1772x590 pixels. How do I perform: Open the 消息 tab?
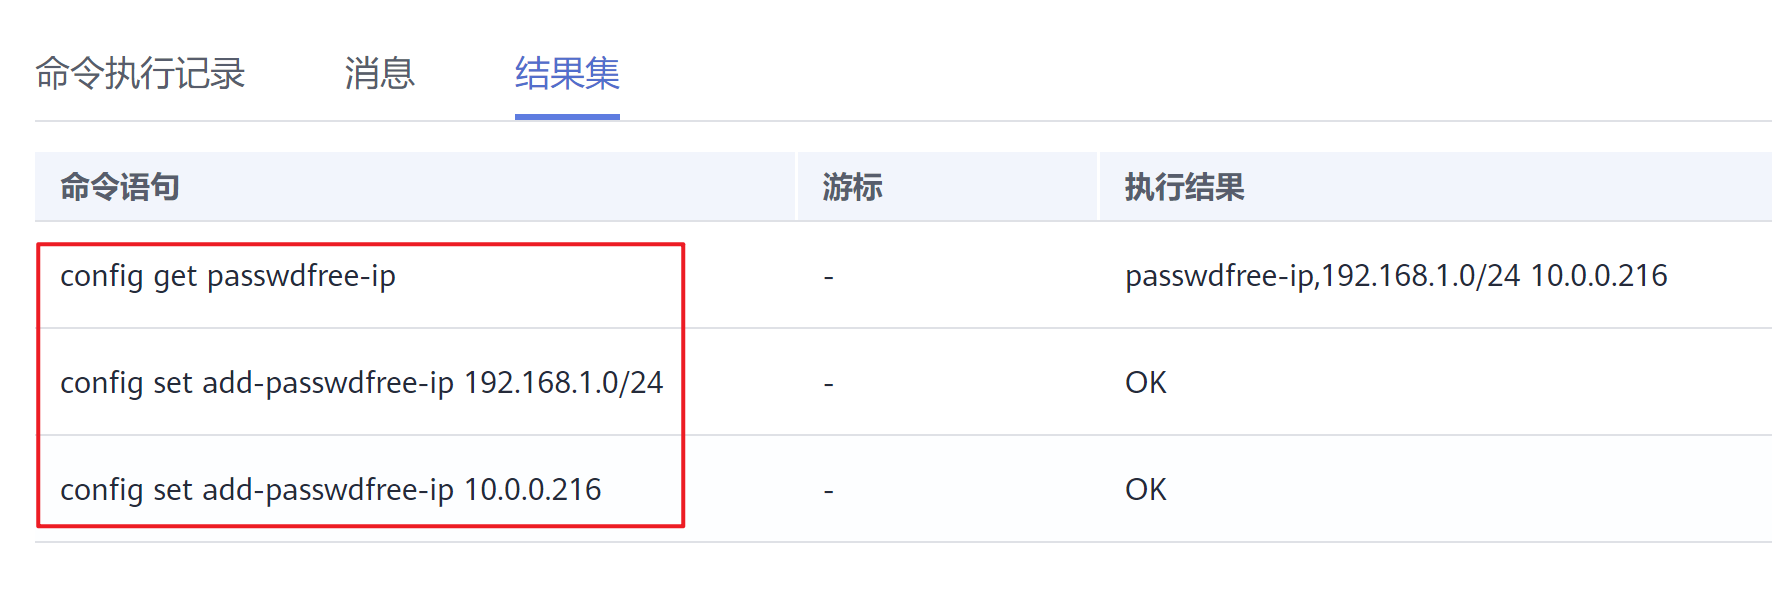click(x=378, y=73)
